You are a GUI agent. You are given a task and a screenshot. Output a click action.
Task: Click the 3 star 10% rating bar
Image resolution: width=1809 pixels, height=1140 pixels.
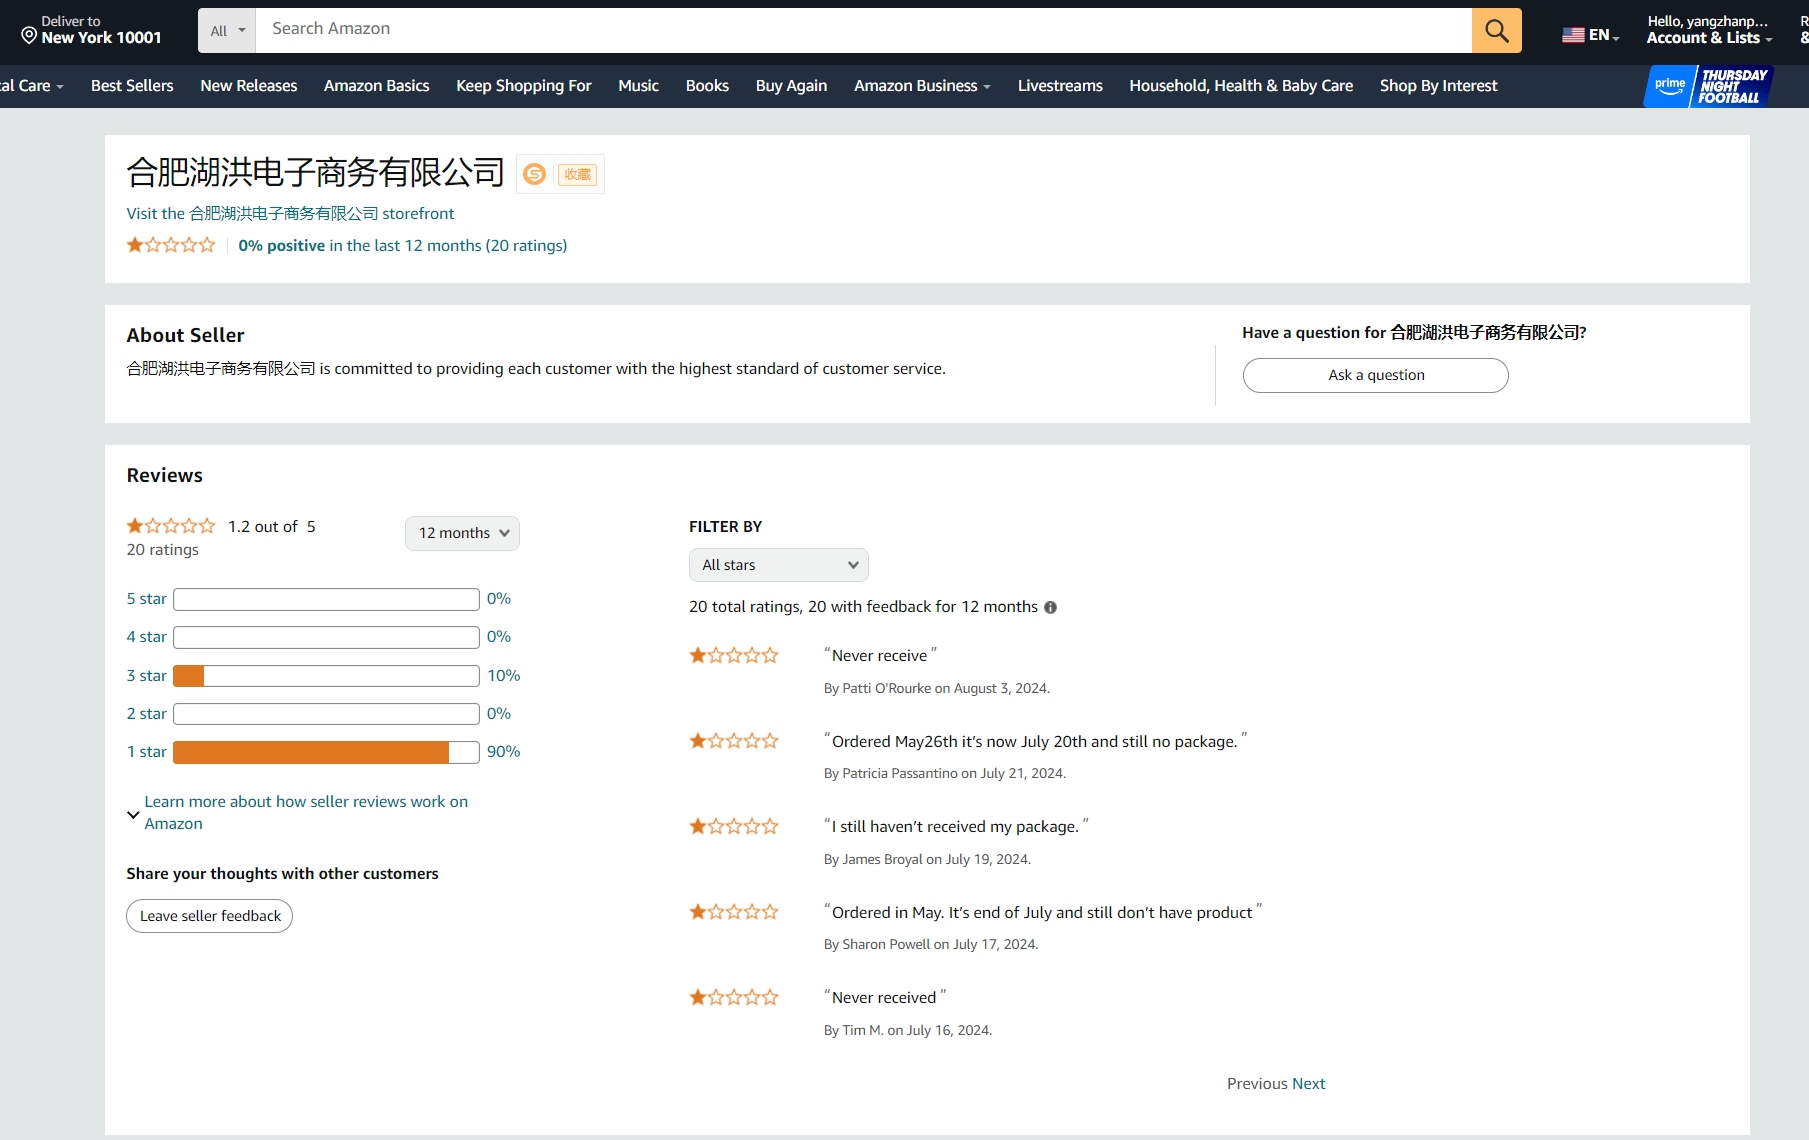coord(326,676)
